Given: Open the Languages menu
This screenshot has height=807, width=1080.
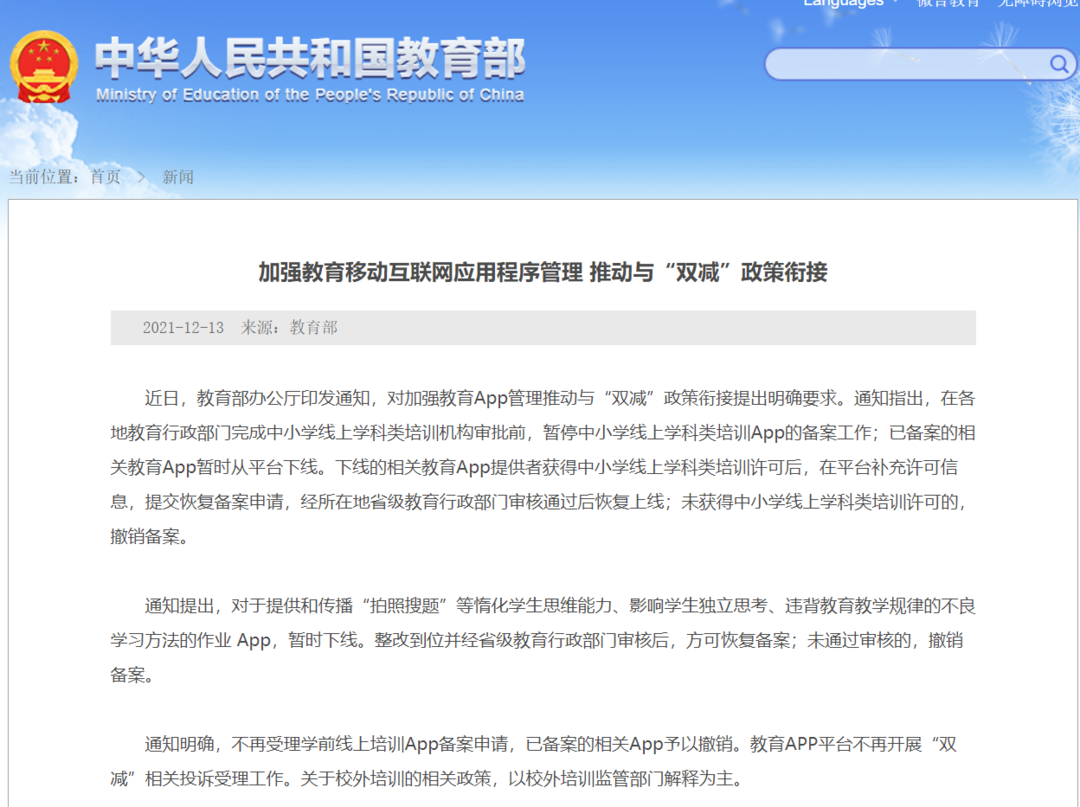Looking at the screenshot, I should (x=843, y=3).
